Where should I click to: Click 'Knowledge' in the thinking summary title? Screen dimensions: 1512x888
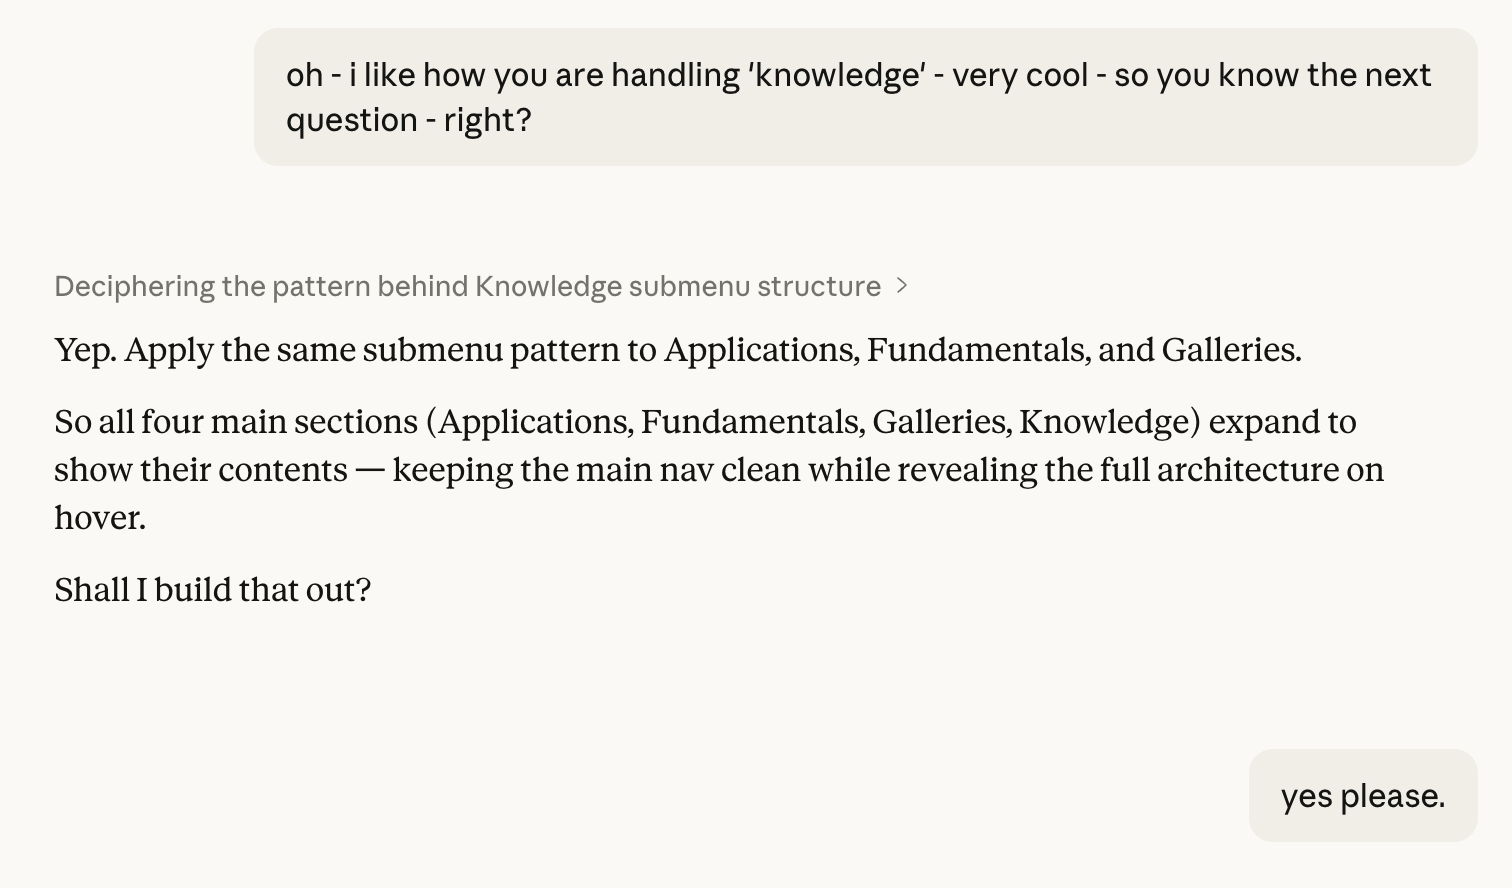[548, 287]
